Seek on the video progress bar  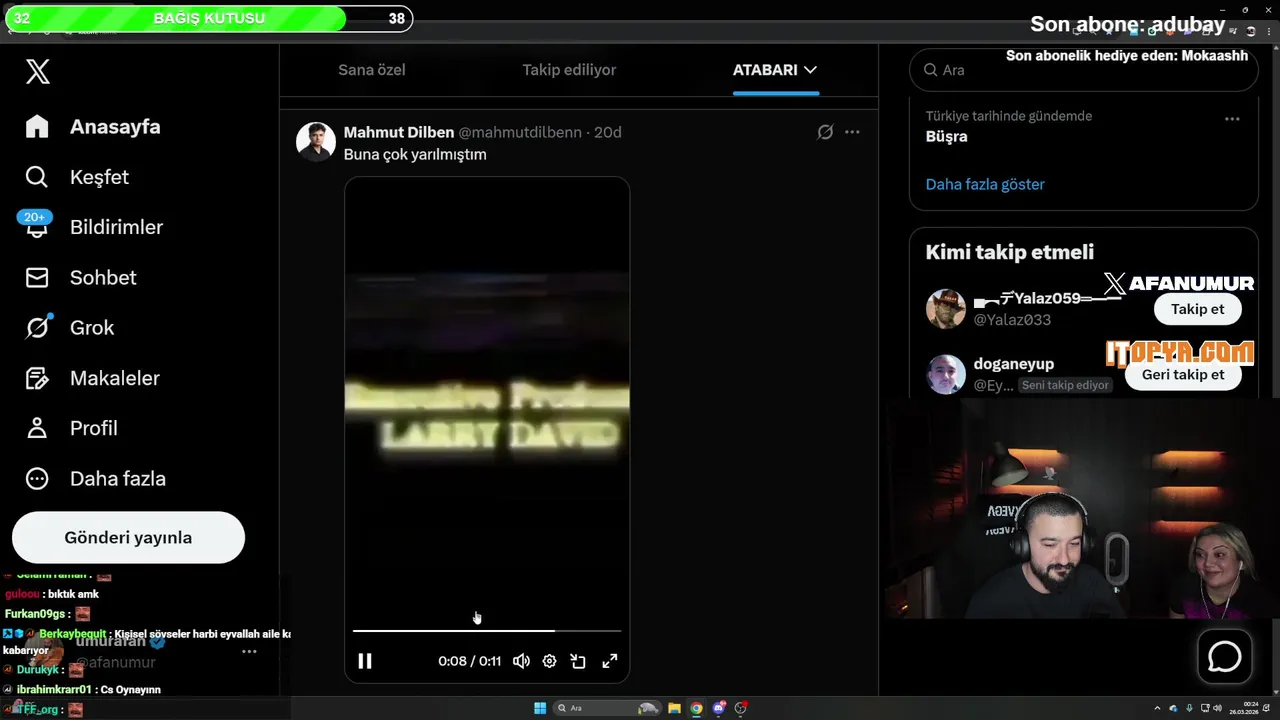click(x=487, y=631)
